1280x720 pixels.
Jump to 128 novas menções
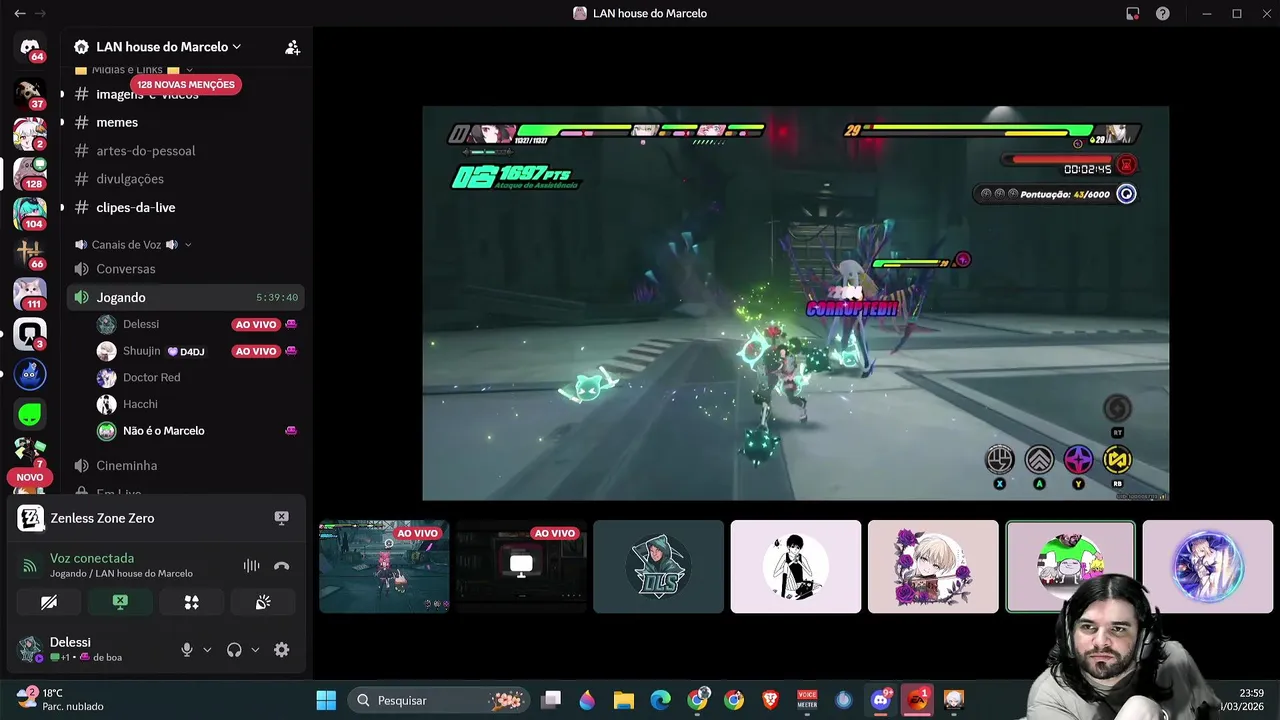coord(186,85)
